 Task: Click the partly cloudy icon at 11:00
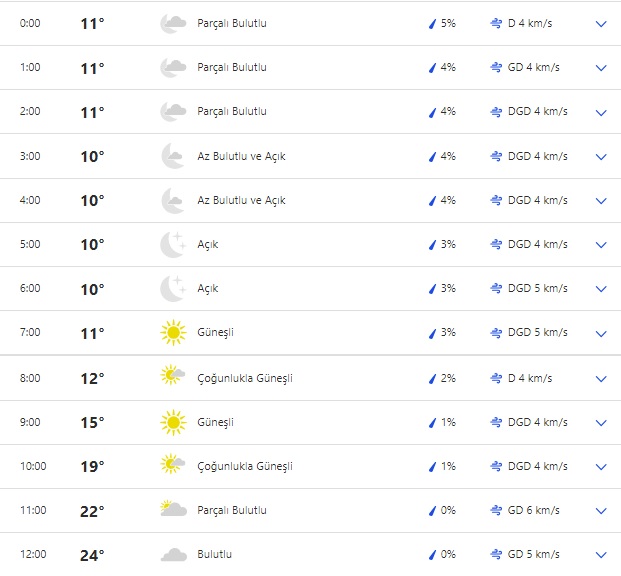click(x=173, y=510)
